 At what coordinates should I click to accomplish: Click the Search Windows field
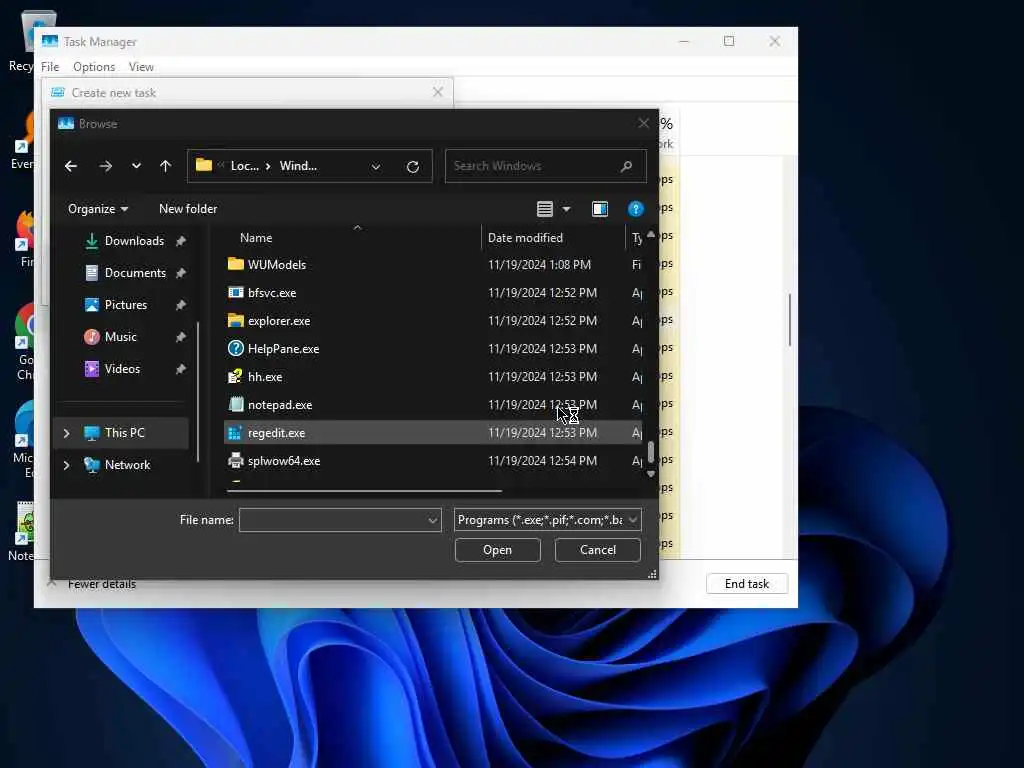[x=545, y=166]
